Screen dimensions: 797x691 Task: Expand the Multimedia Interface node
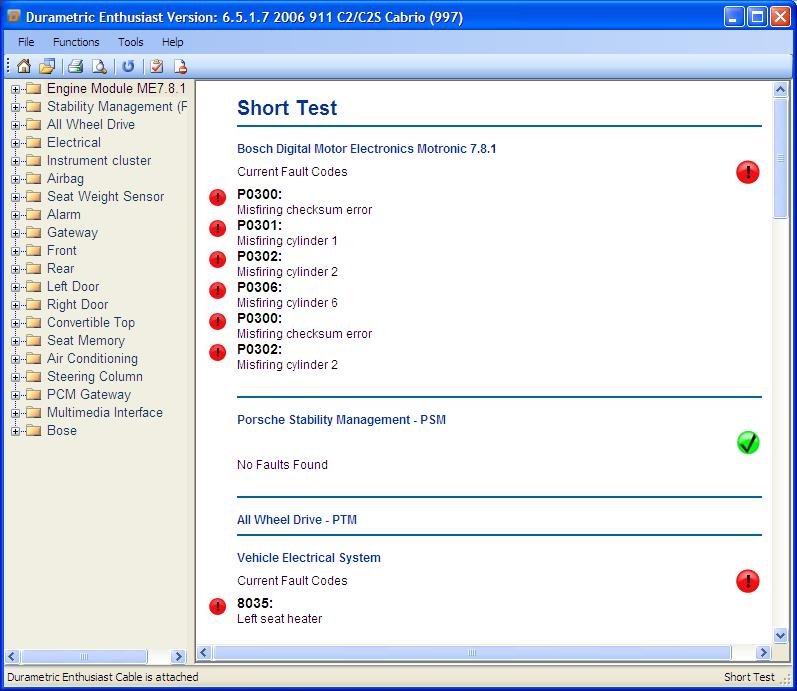[x=15, y=413]
